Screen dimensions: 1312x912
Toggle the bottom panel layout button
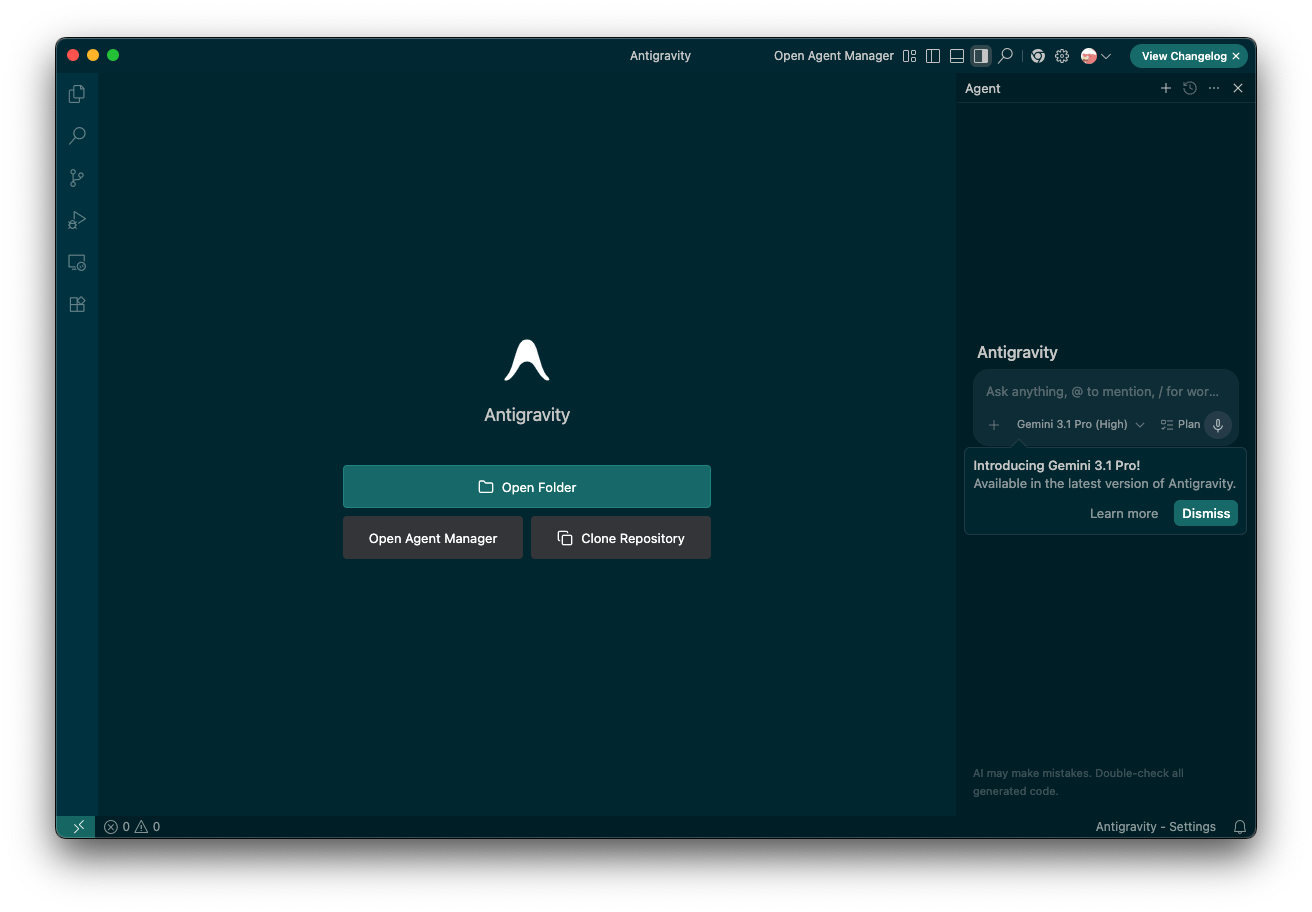click(957, 56)
